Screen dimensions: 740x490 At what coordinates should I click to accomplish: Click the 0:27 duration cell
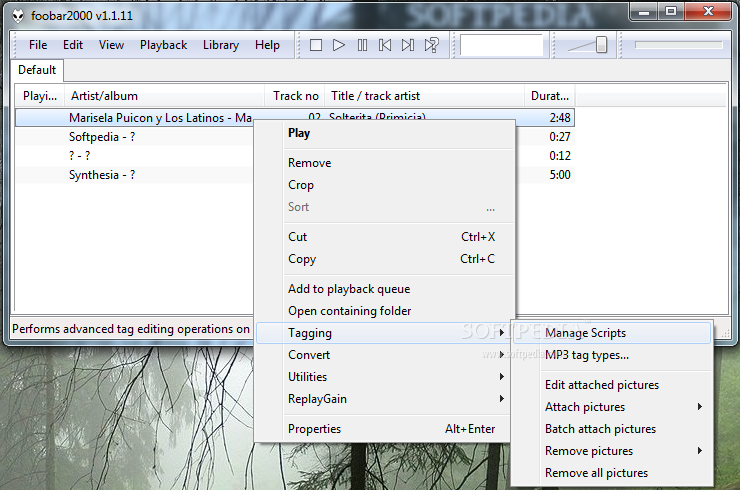(x=560, y=137)
